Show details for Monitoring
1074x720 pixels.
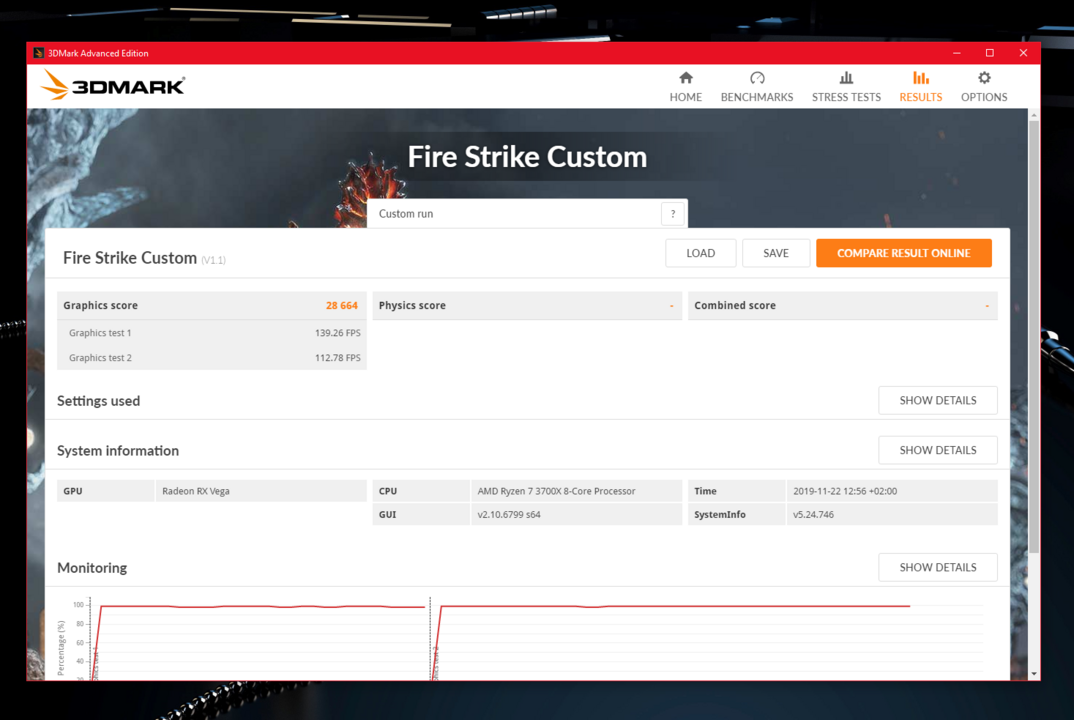(938, 567)
